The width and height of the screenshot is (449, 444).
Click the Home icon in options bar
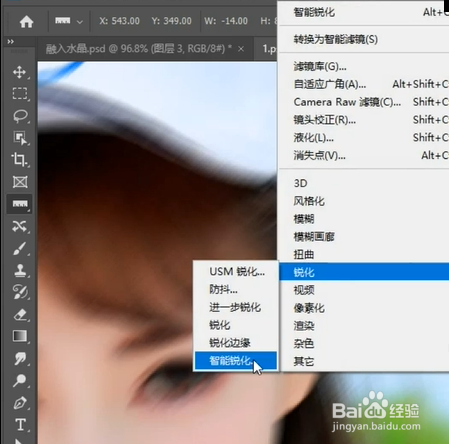point(26,22)
